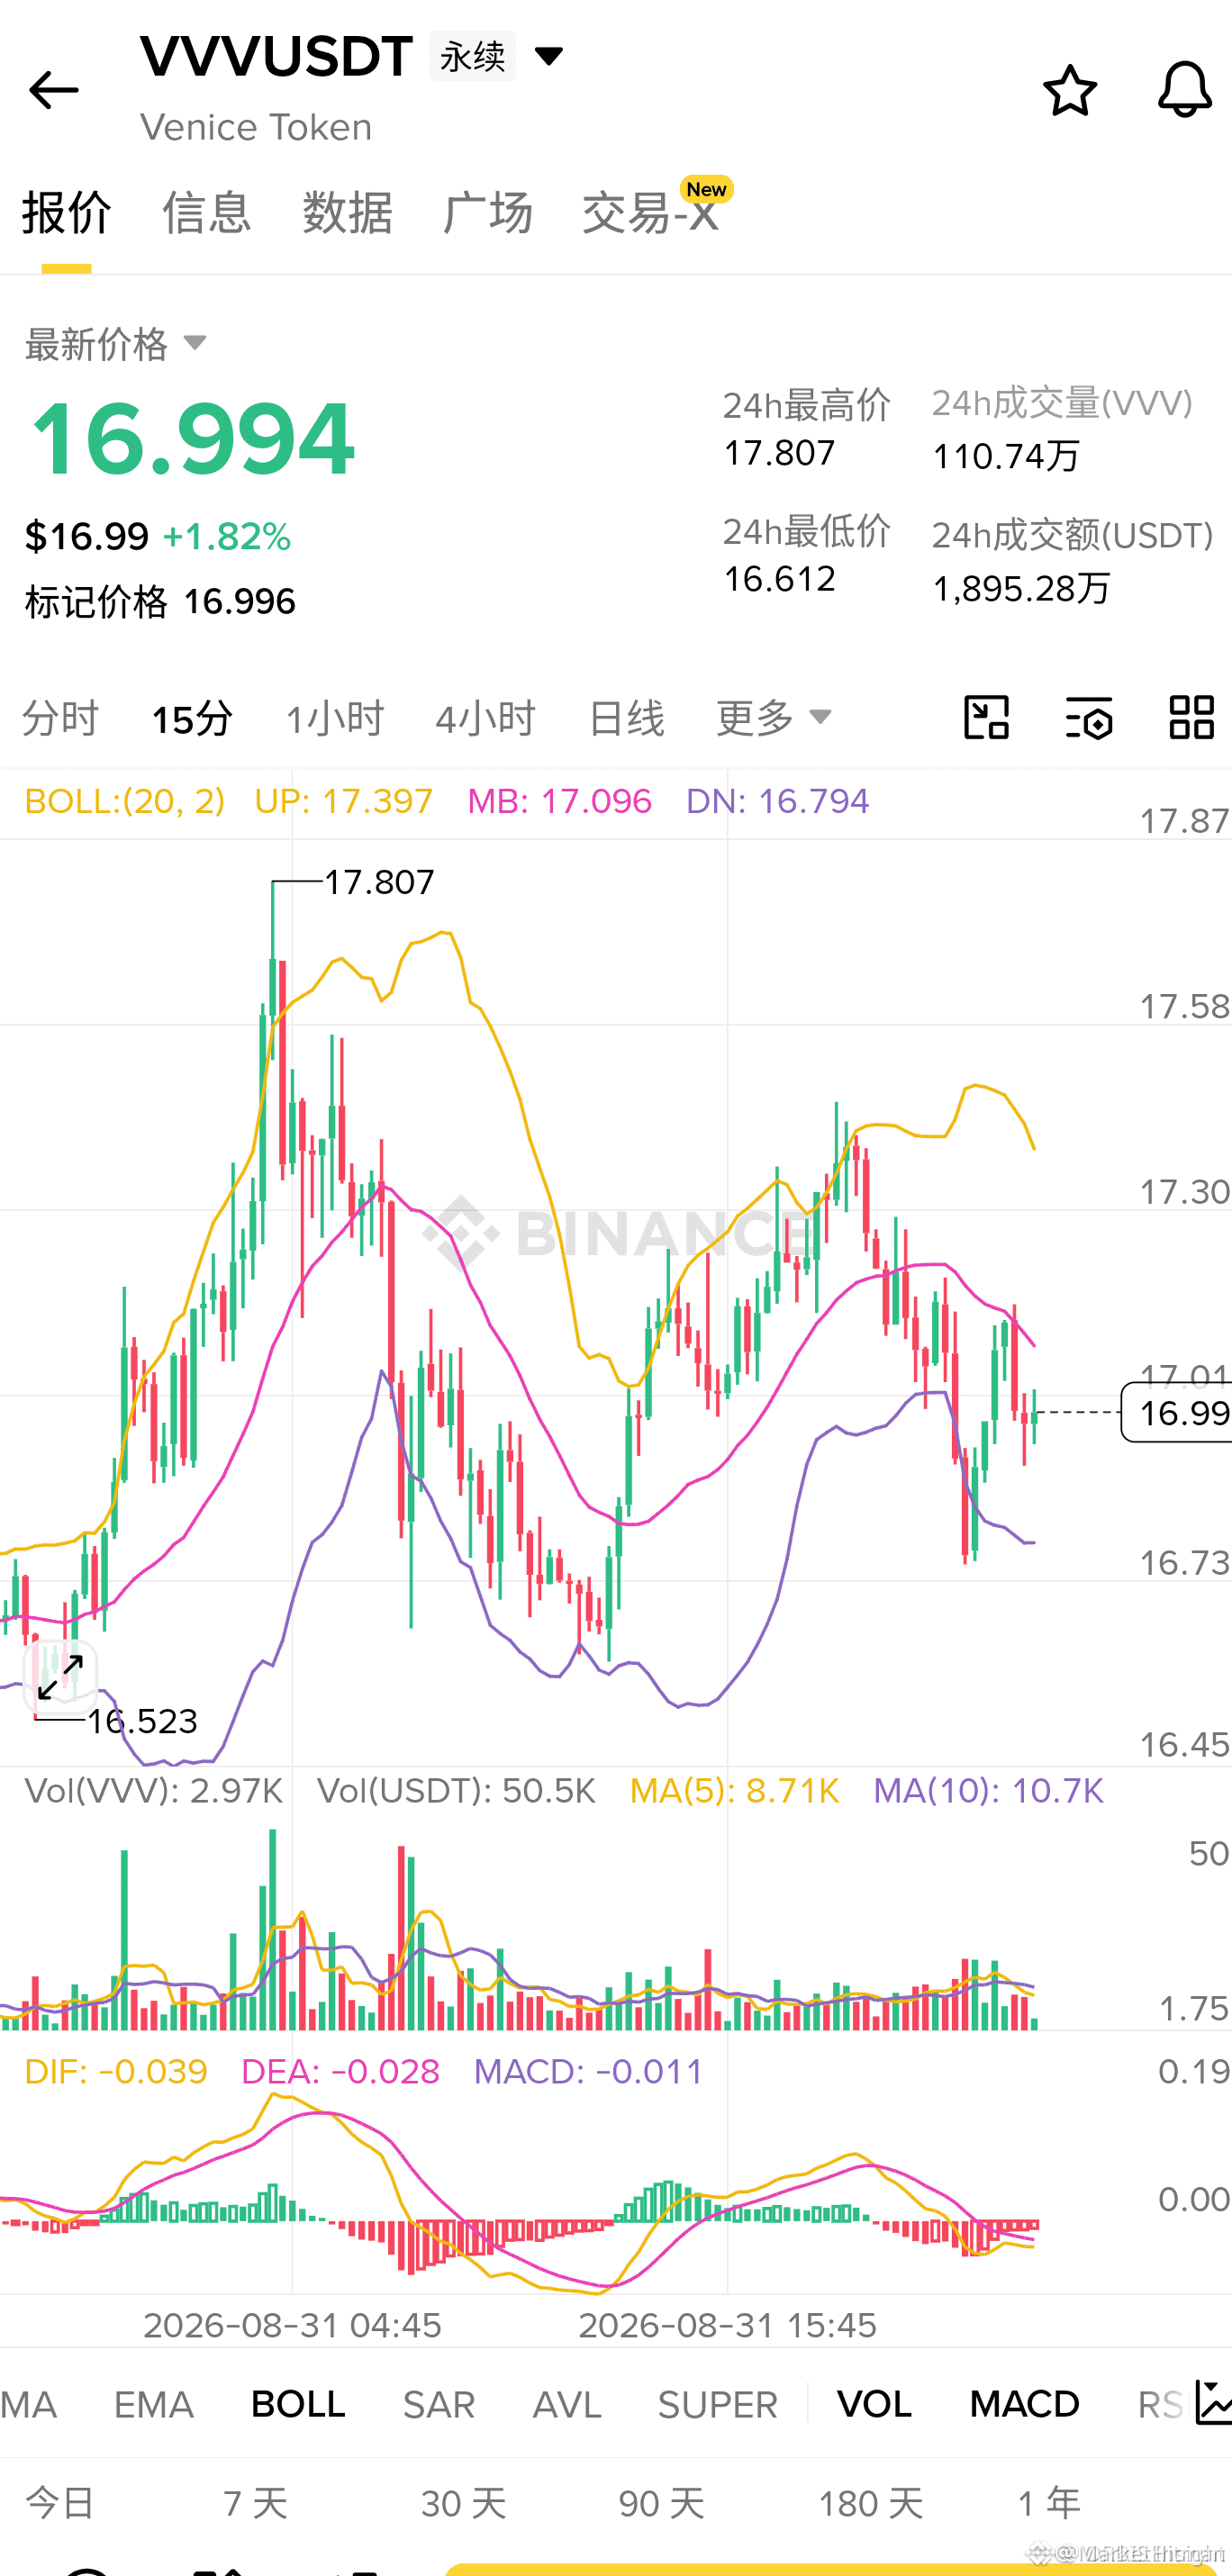Tap the 标记价格 16.996 mark price

coord(160,602)
